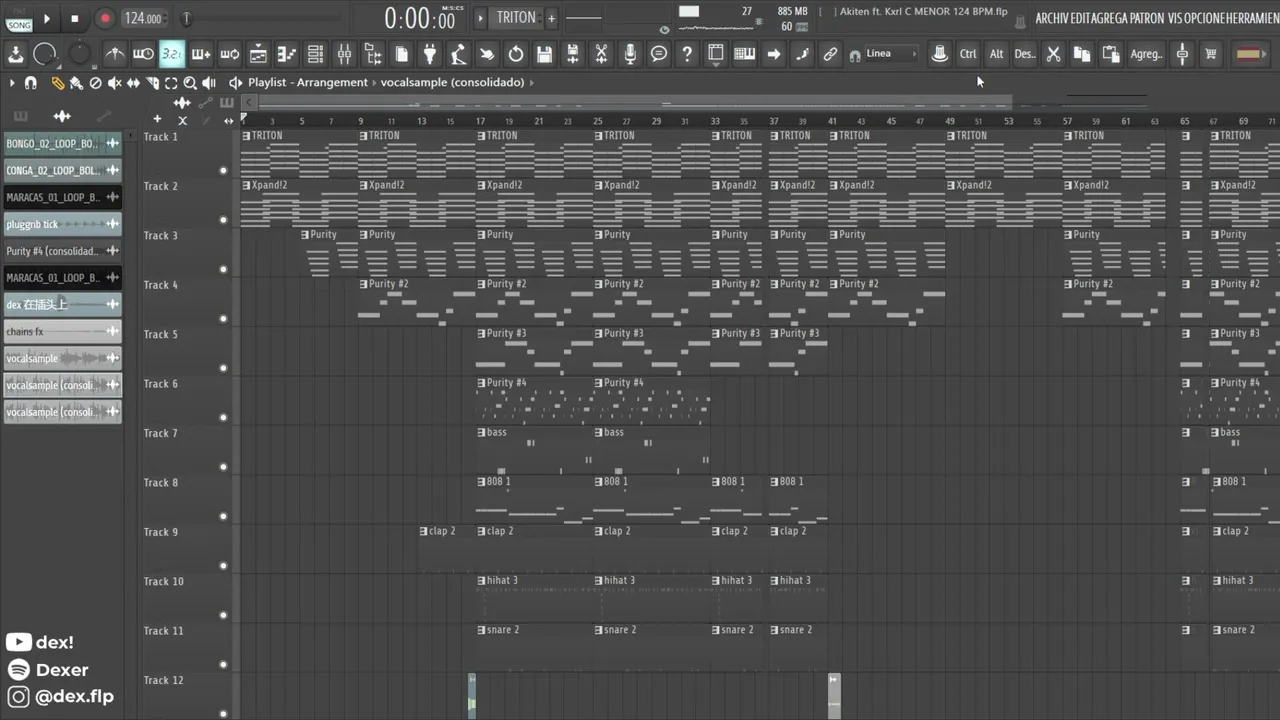Screen dimensions: 1280x720
Task: Select the slip tool
Action: 133,83
